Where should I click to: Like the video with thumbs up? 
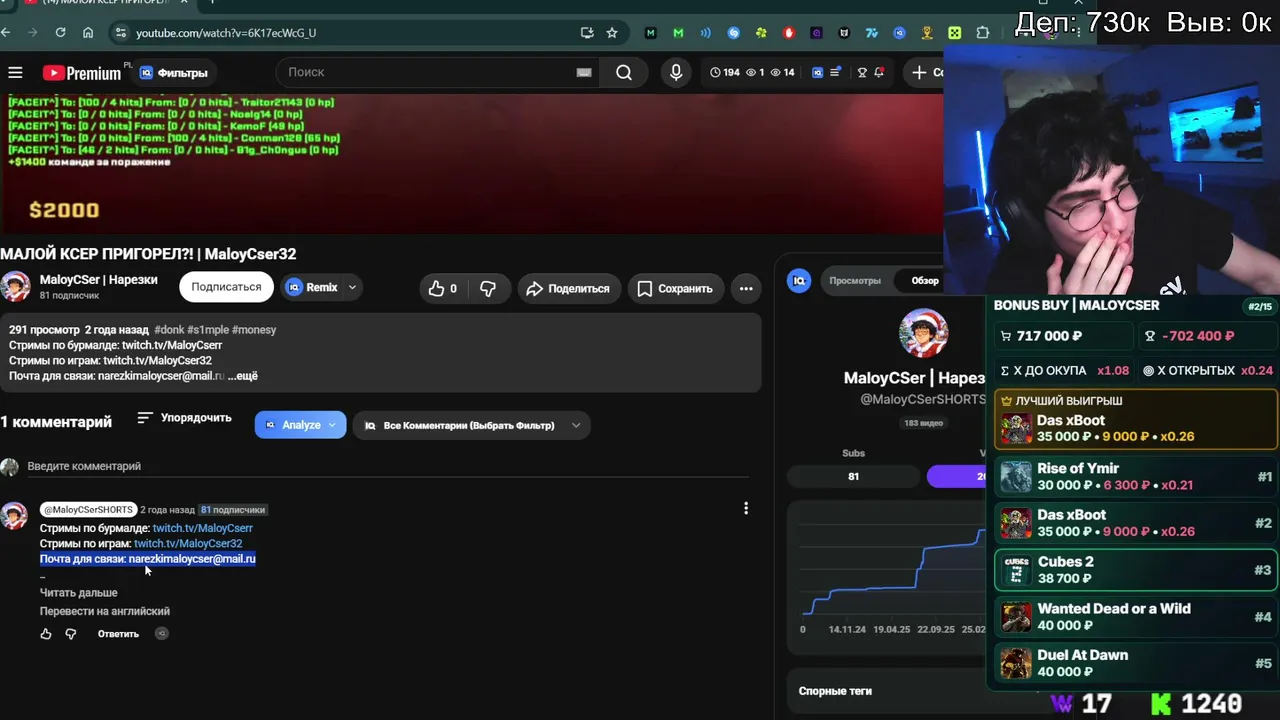[x=442, y=288]
